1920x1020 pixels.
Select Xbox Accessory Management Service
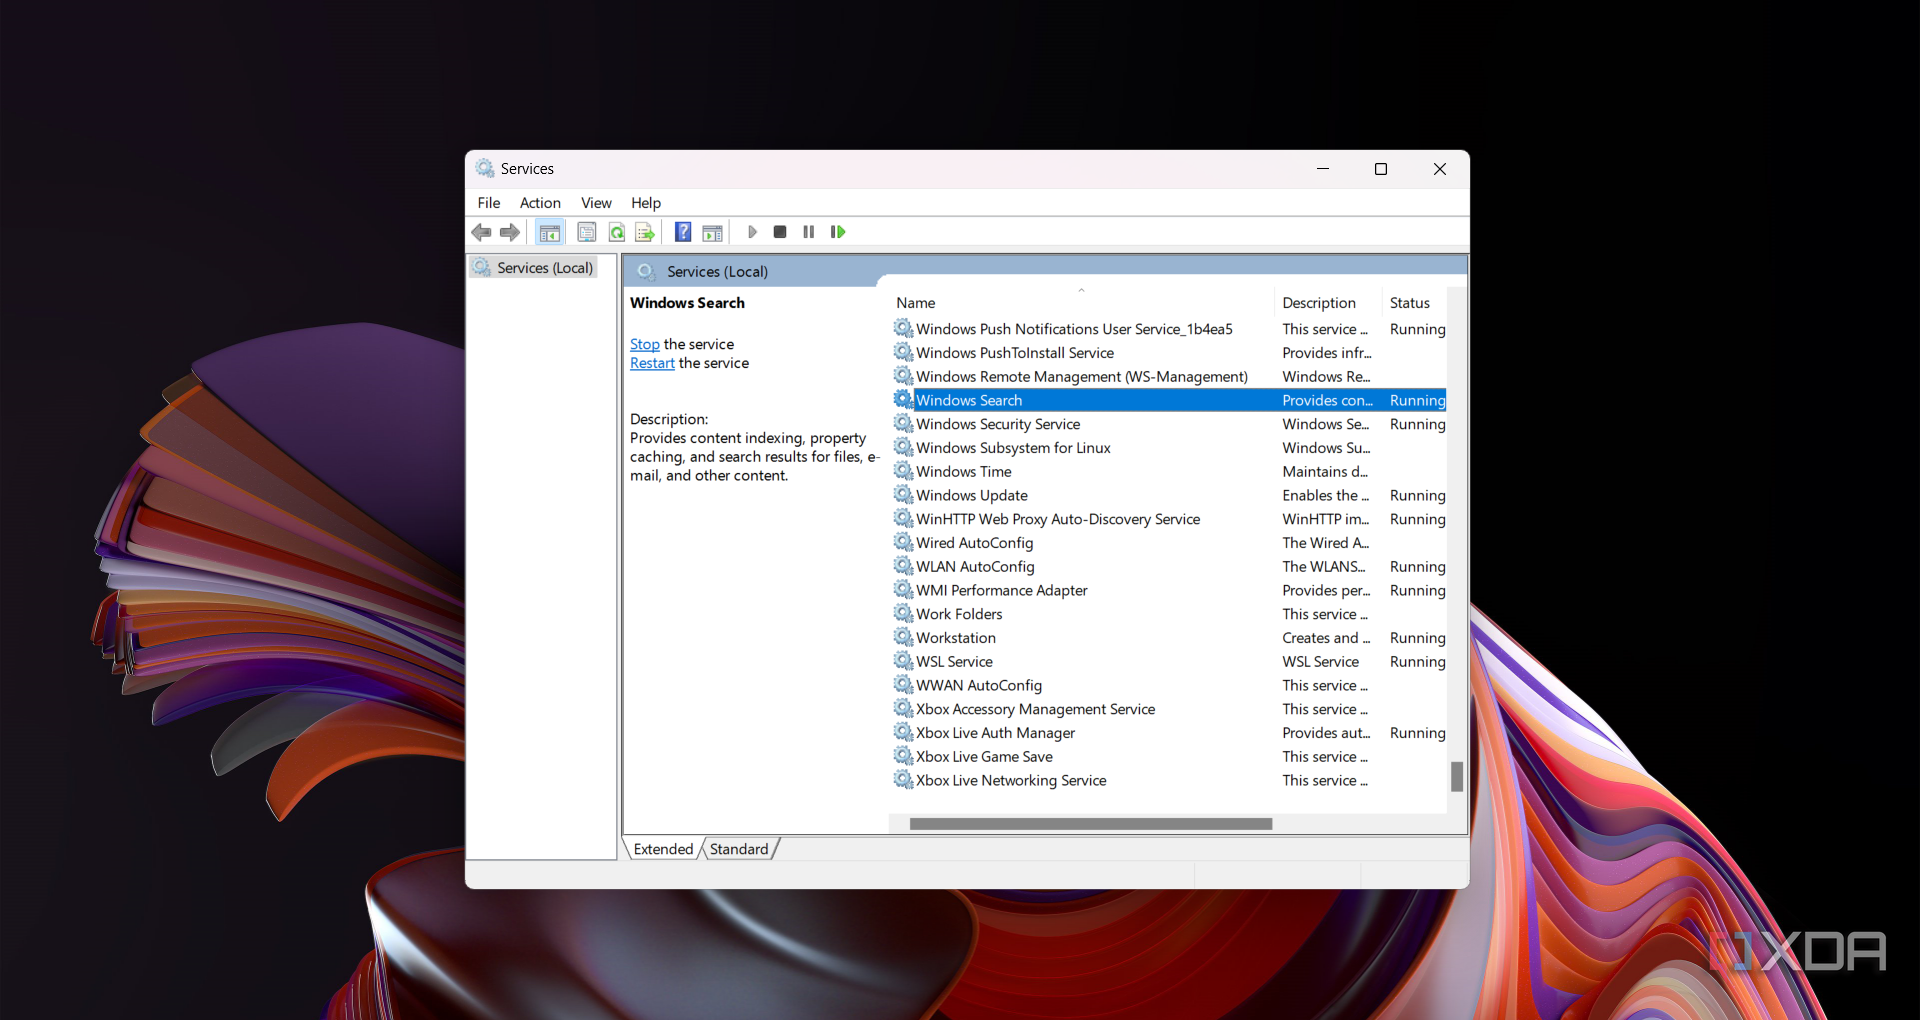[1035, 709]
